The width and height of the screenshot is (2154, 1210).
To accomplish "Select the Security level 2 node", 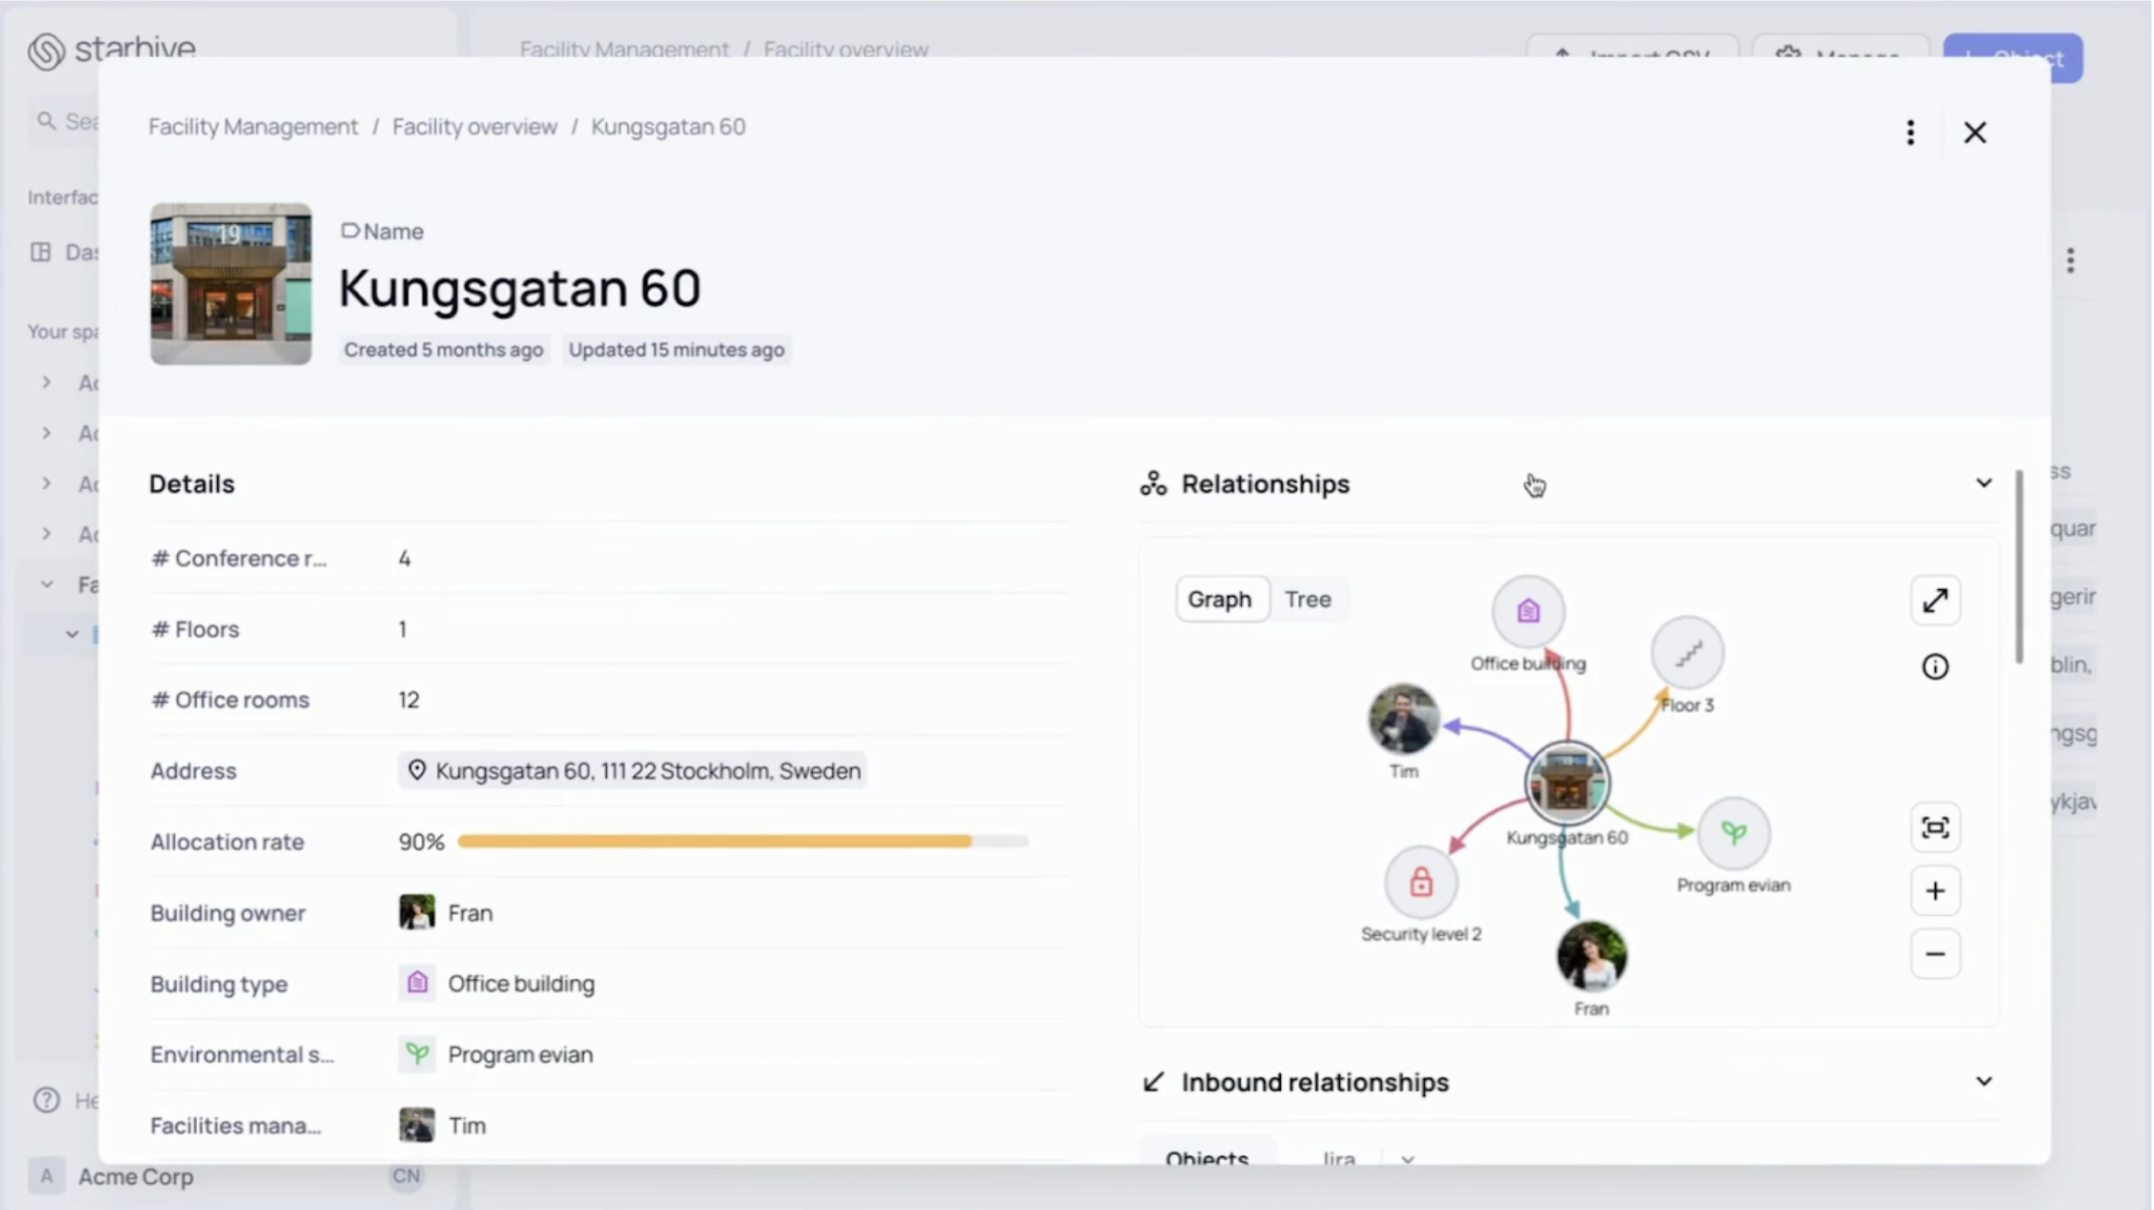I will 1420,883.
